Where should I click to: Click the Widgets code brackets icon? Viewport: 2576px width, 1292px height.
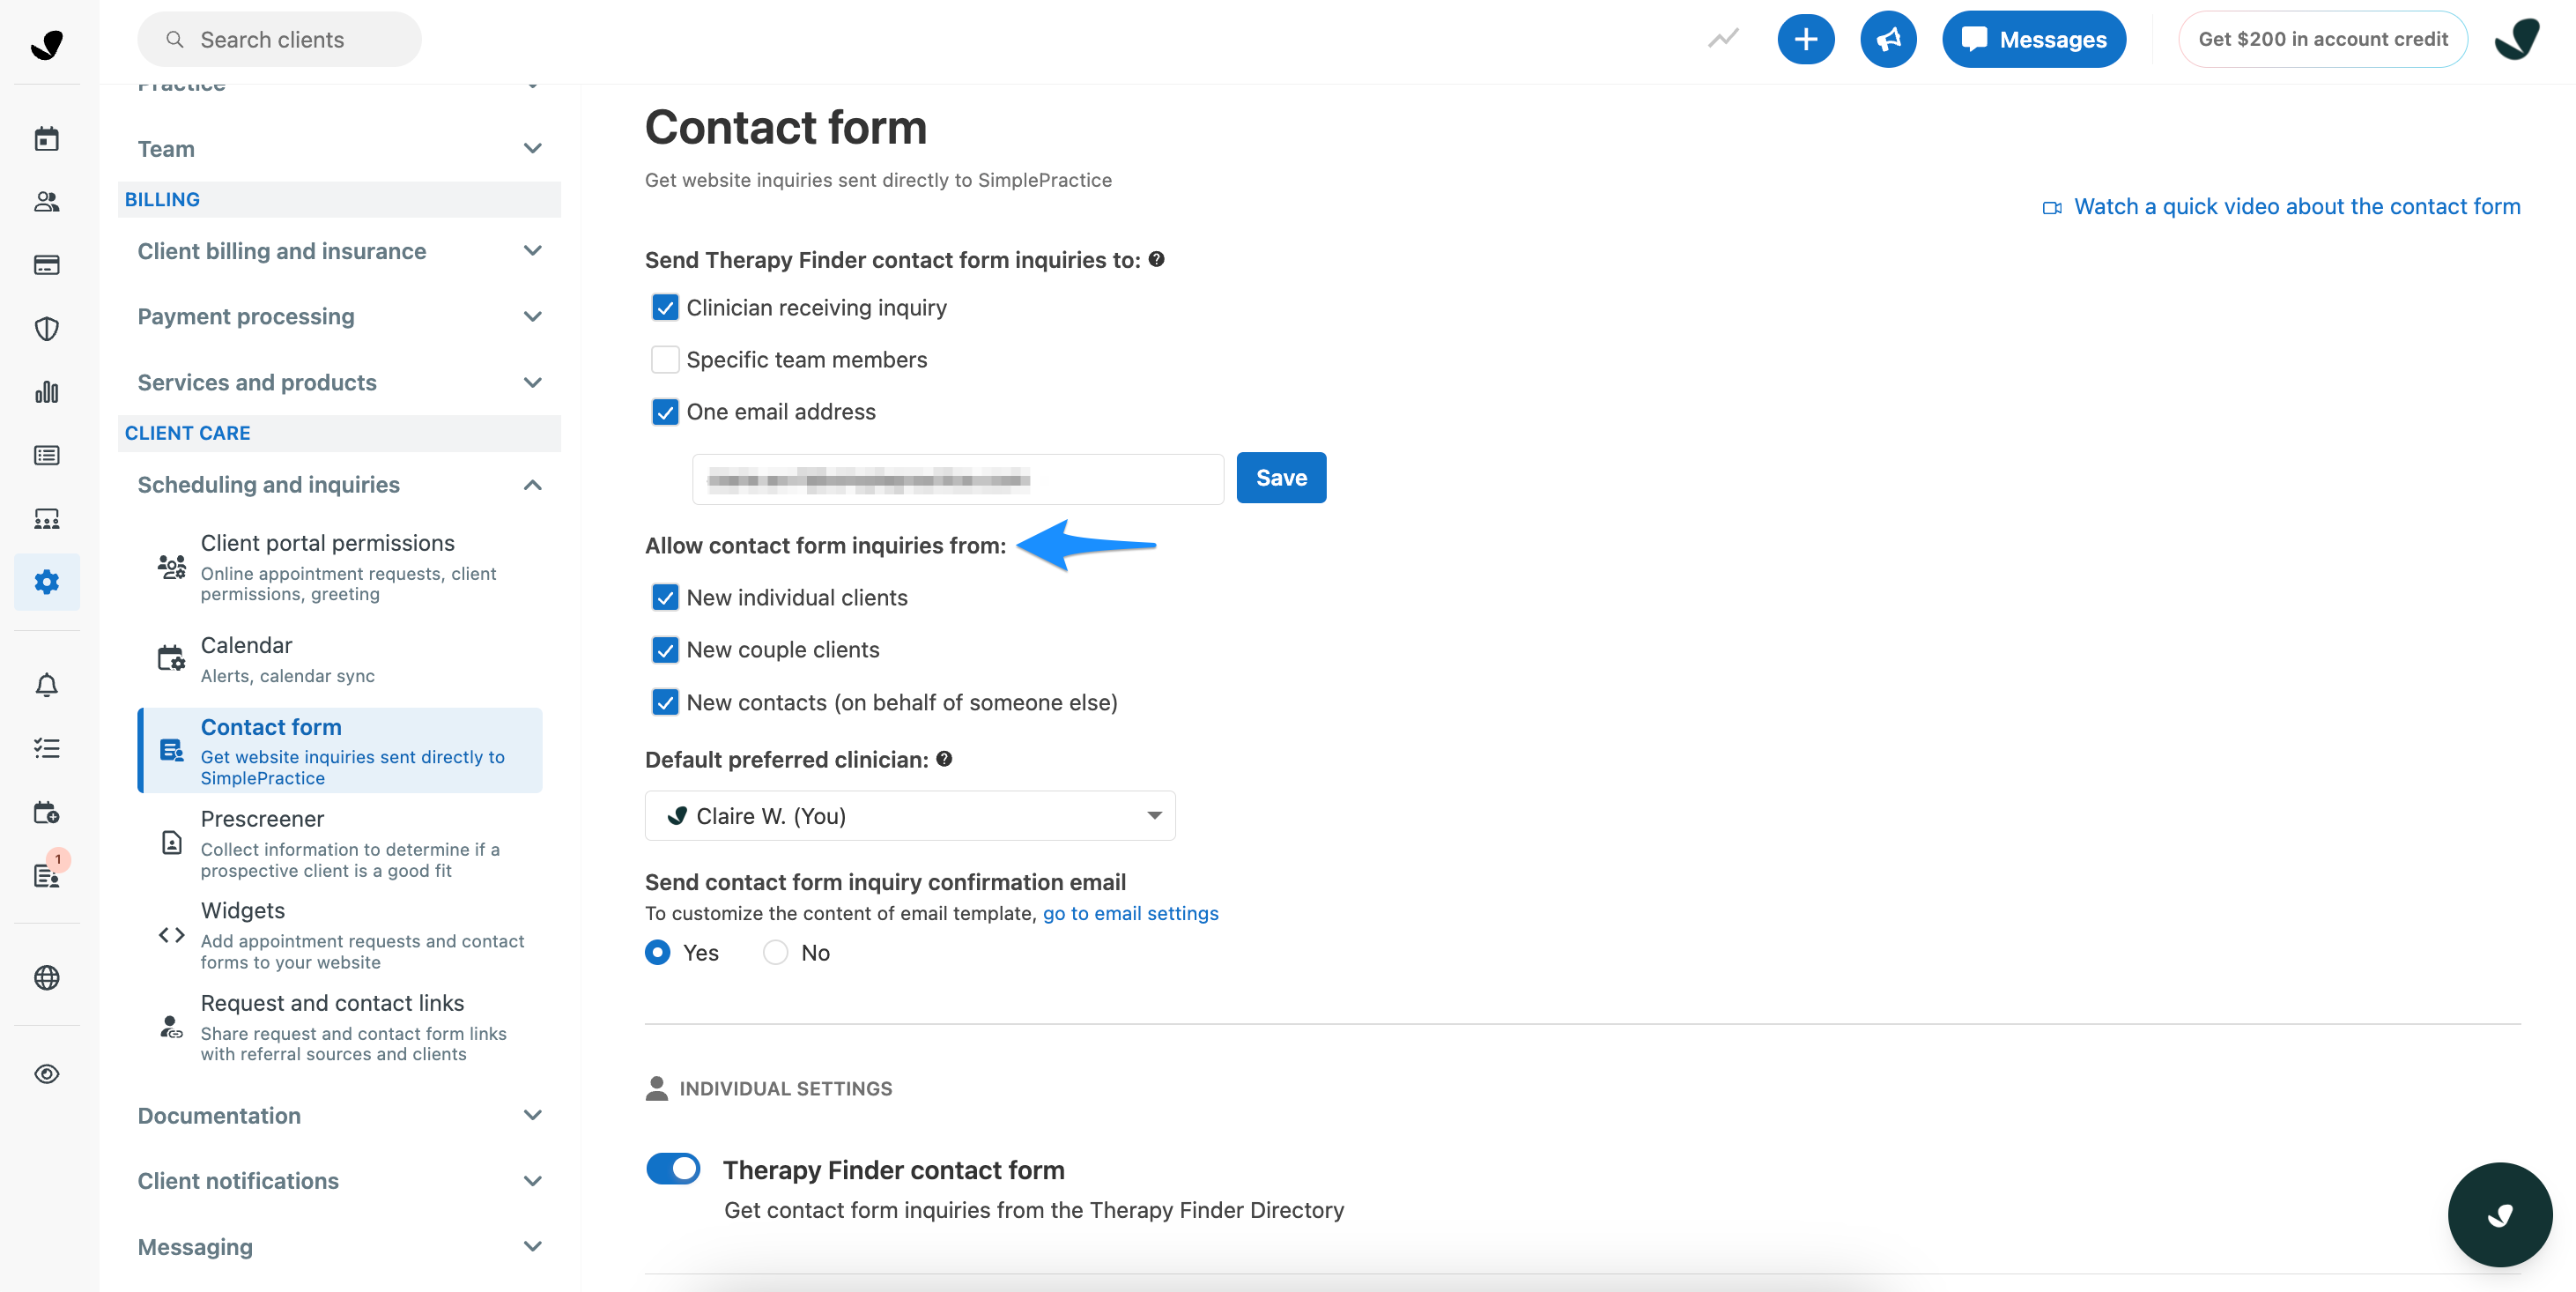click(171, 935)
